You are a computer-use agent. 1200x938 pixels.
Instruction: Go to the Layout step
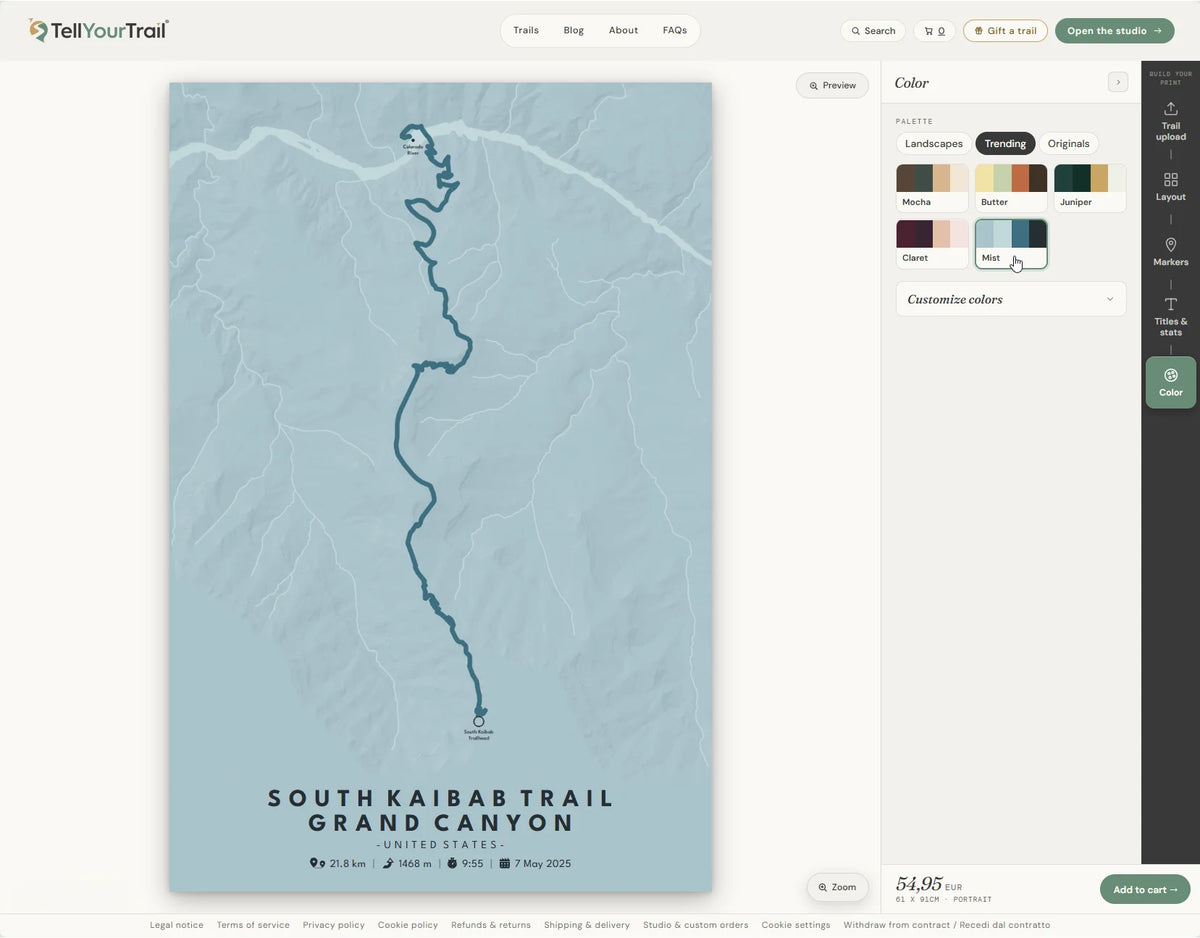pos(1171,186)
